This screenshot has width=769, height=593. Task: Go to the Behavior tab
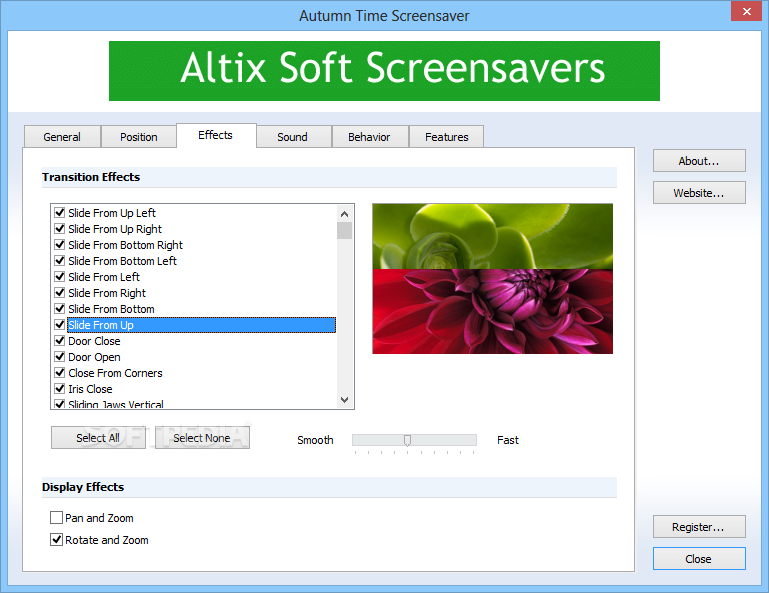point(369,137)
